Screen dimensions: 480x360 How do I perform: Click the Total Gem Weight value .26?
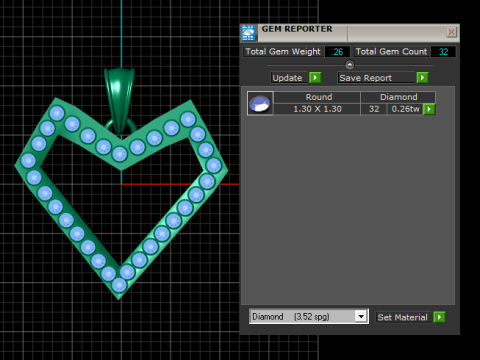[337, 52]
